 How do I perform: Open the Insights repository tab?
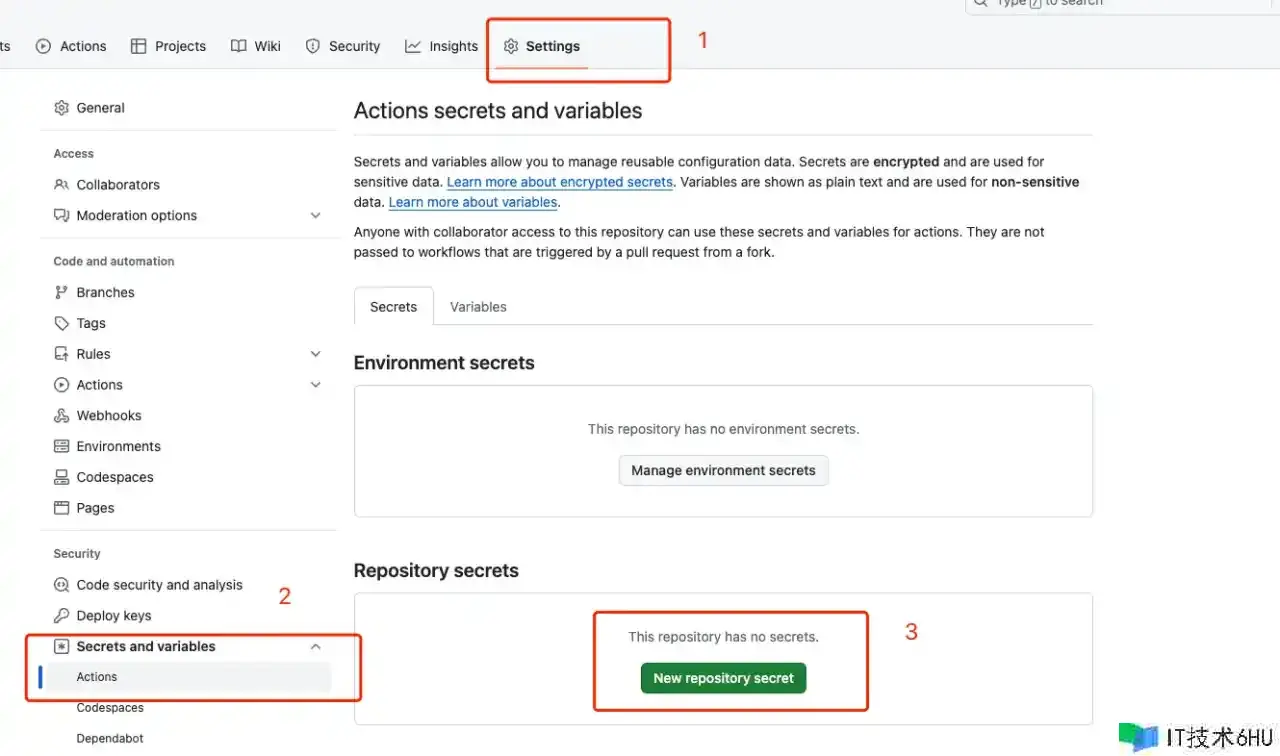point(441,46)
